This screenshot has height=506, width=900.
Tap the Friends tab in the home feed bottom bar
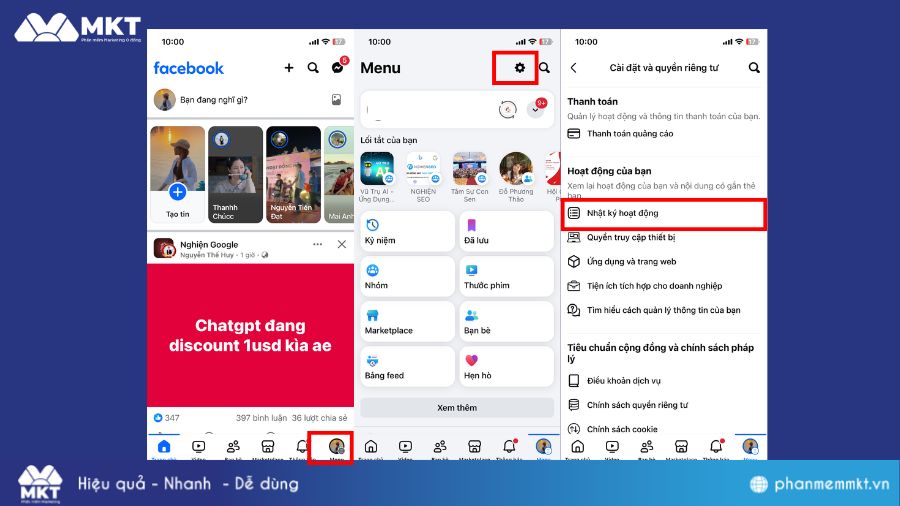coord(233,447)
